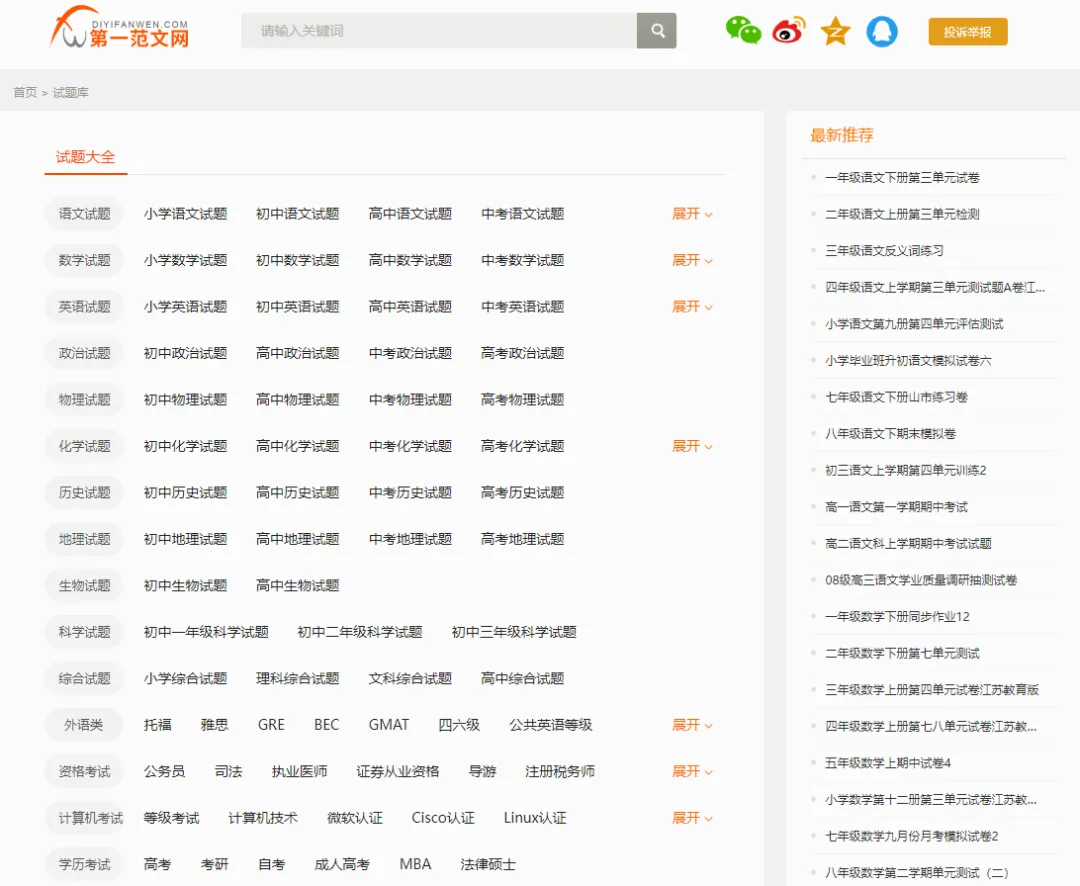Image resolution: width=1080 pixels, height=886 pixels.
Task: Open 理科综合试题 link
Action: pos(298,678)
